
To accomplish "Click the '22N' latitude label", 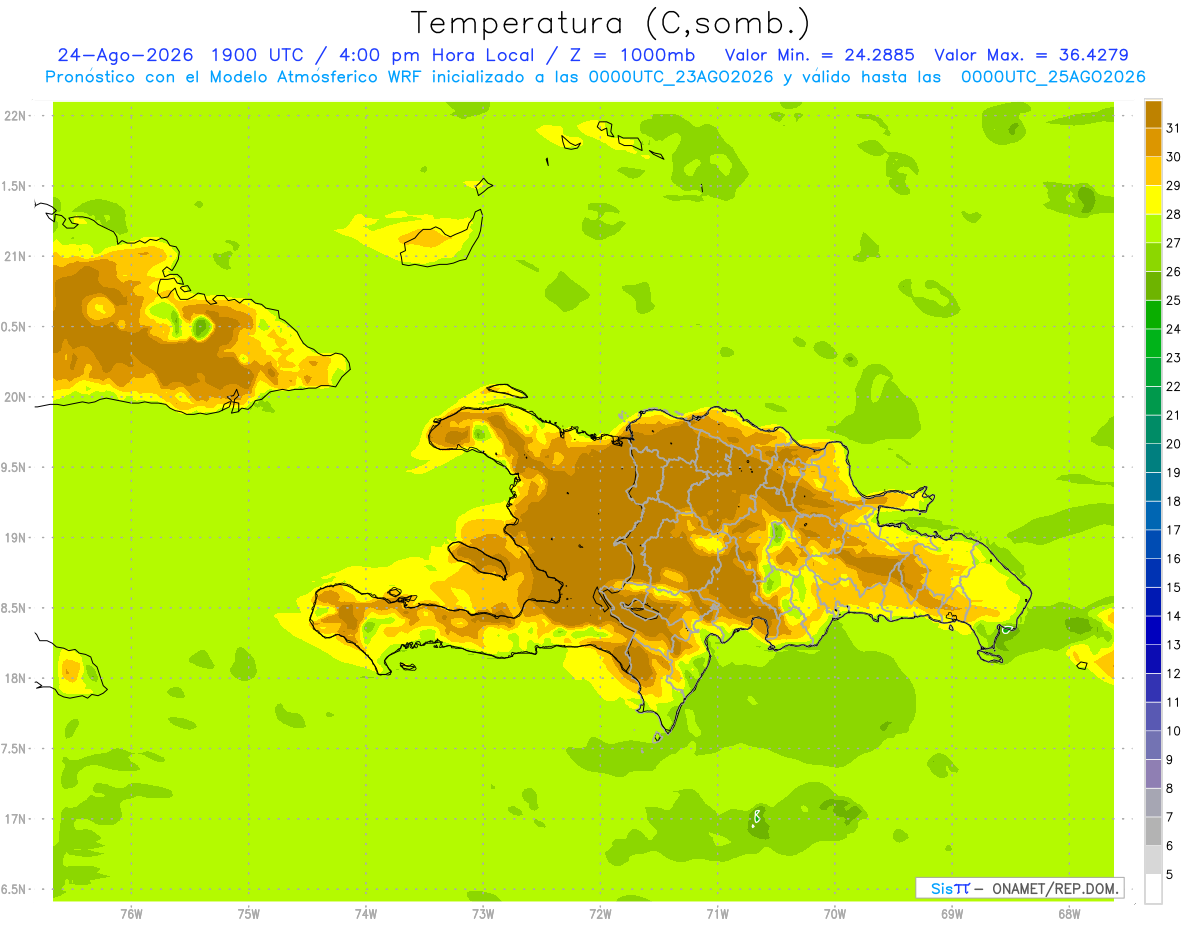I will point(17,116).
